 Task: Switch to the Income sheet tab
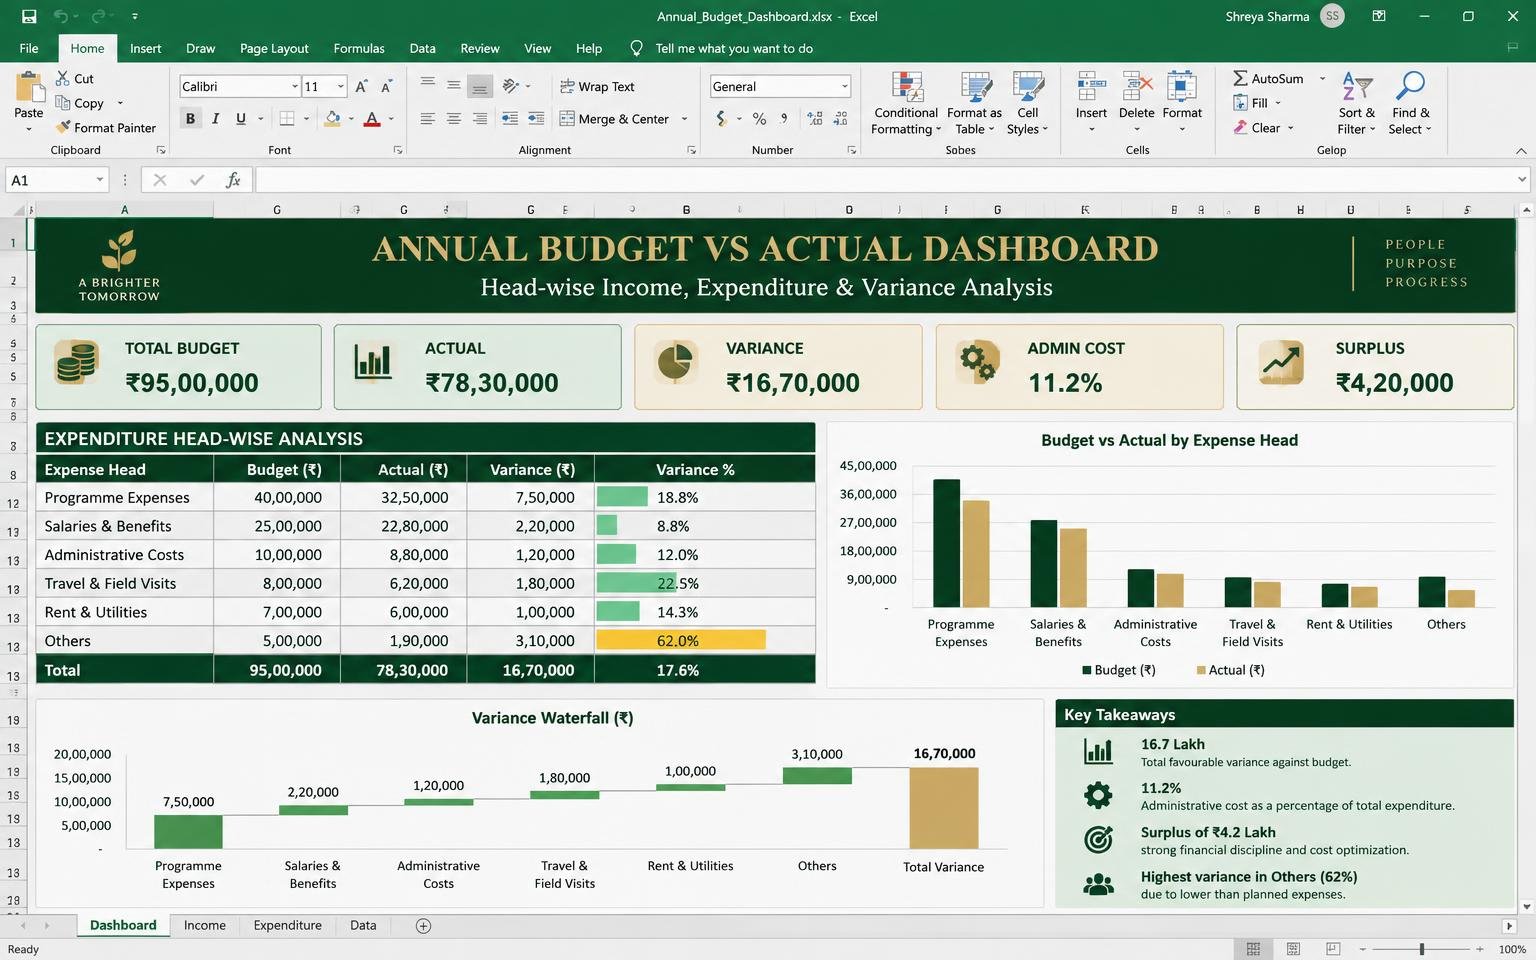[205, 926]
